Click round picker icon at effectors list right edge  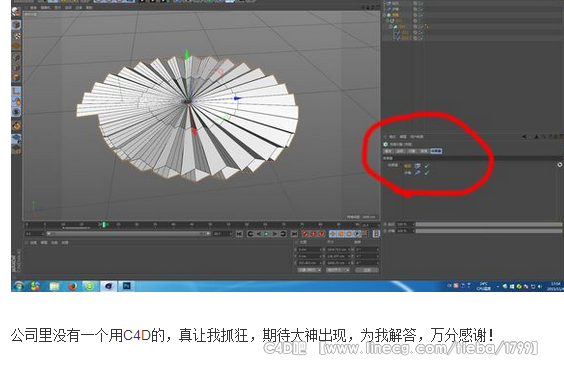pos(559,165)
